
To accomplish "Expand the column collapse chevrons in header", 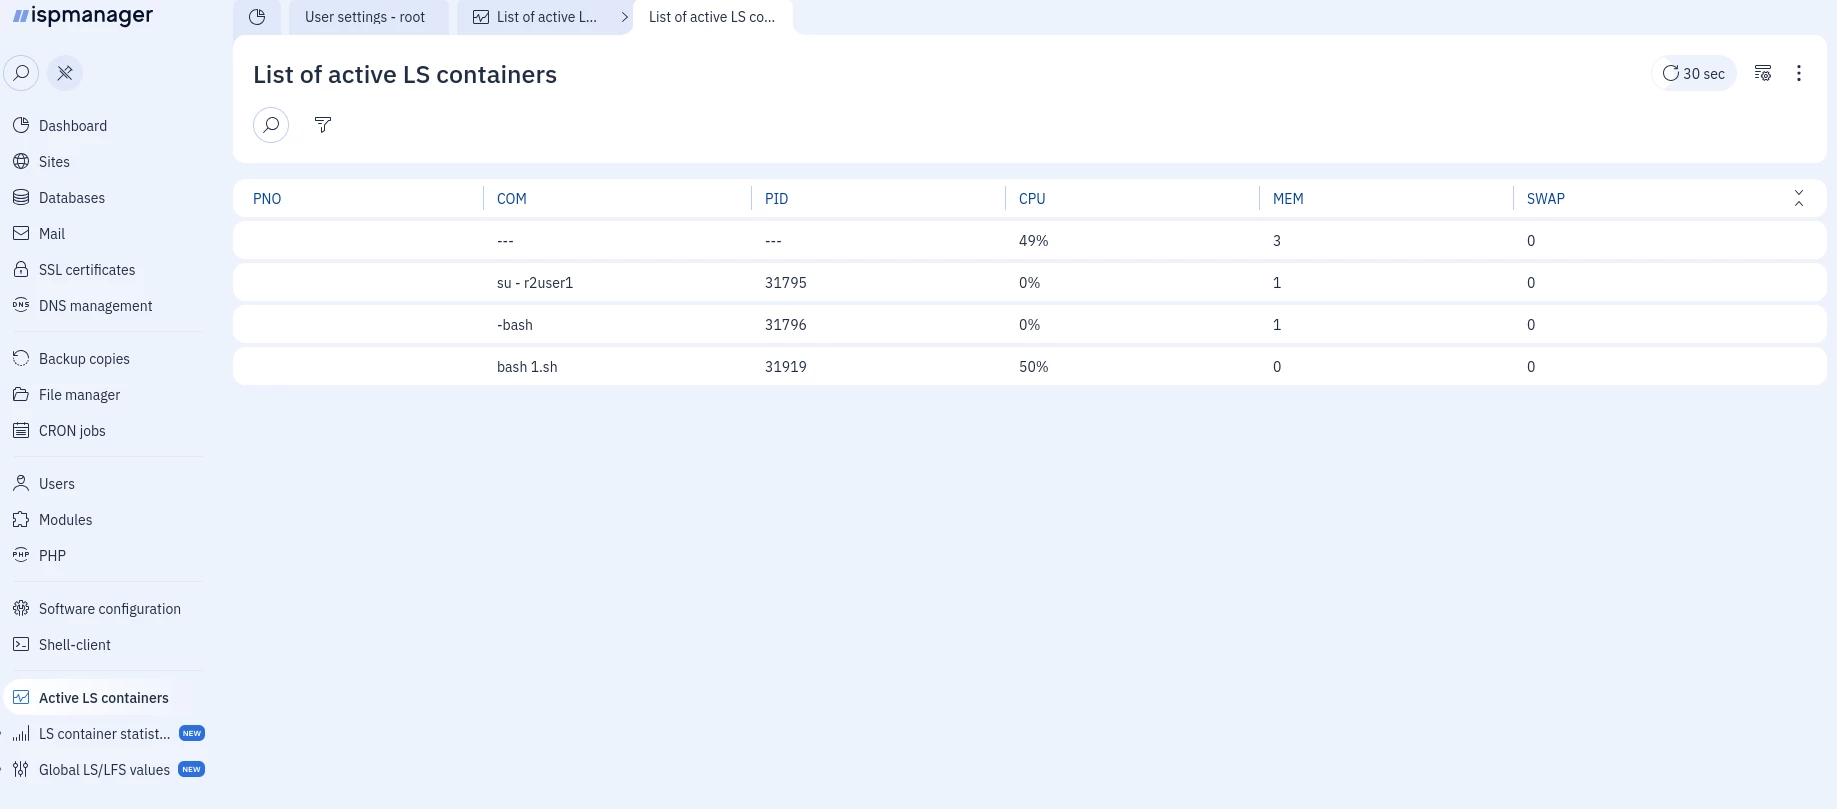I will click(1799, 198).
